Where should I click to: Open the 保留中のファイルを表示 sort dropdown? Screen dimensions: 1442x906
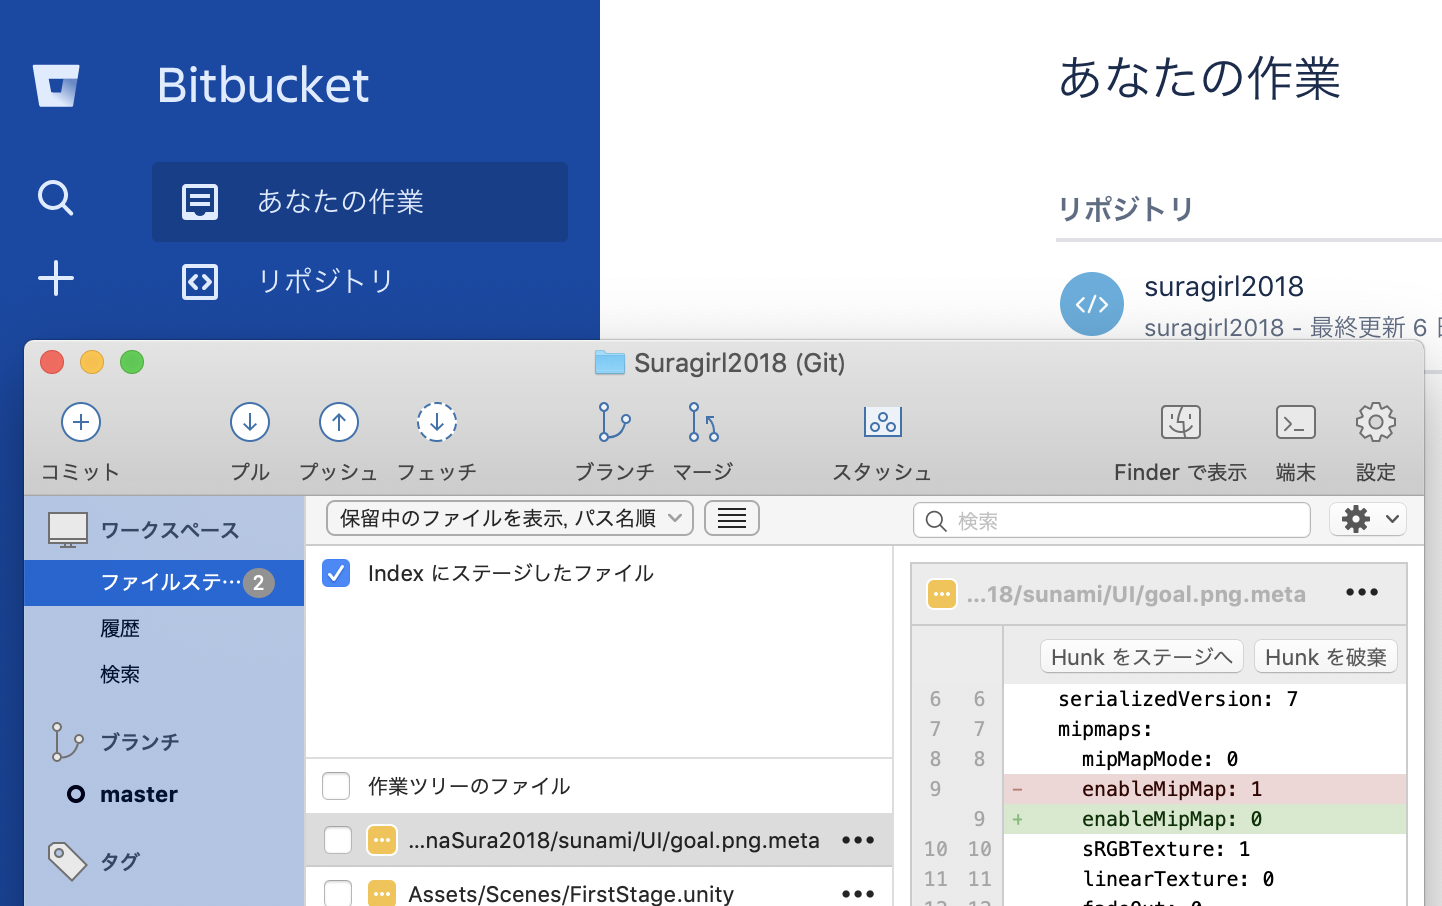coord(509,518)
